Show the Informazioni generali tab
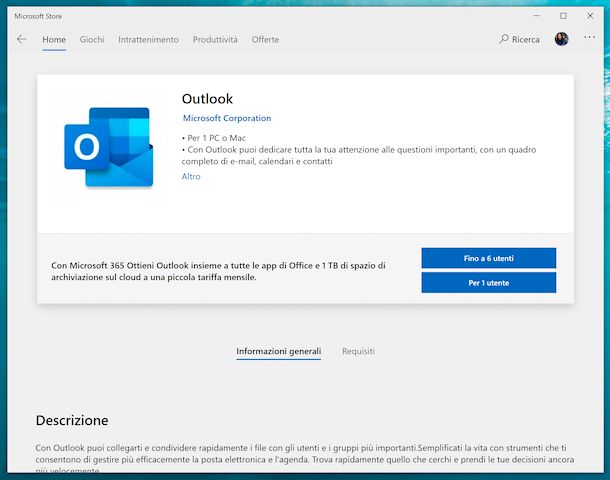Viewport: 610px width, 480px height. (x=279, y=351)
